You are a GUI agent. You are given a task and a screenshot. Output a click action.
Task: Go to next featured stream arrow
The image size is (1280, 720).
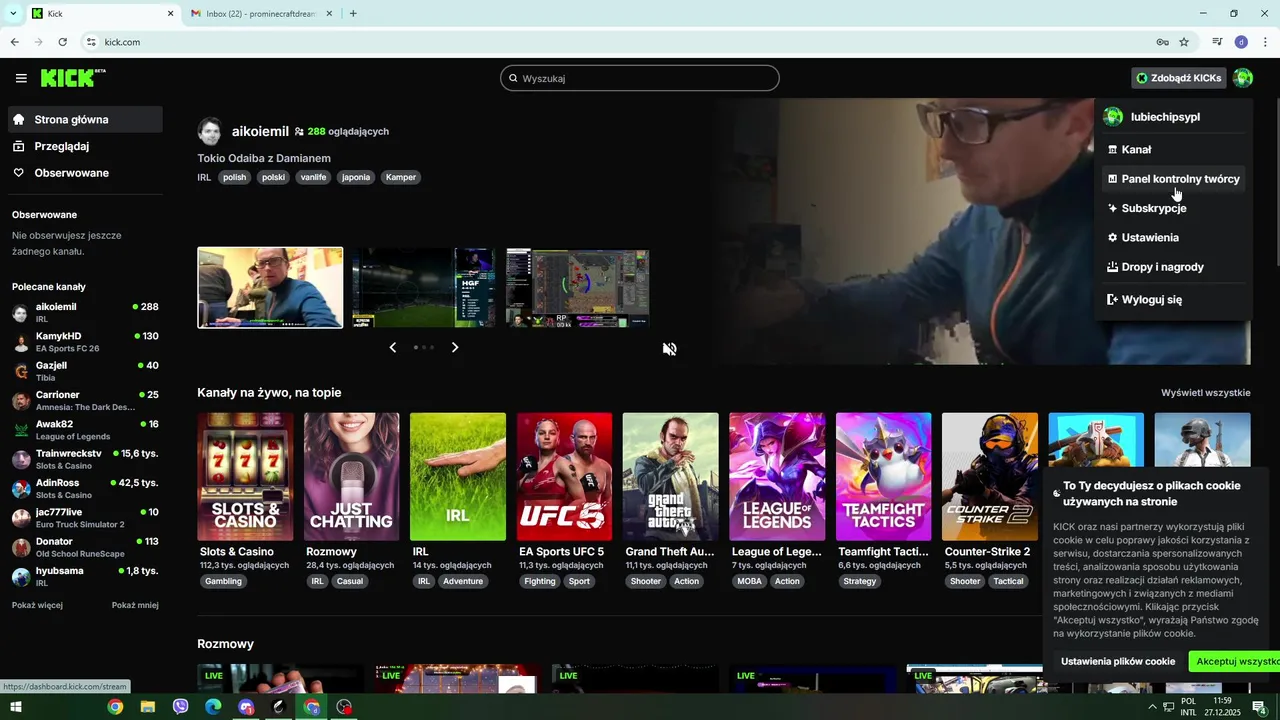coord(455,347)
